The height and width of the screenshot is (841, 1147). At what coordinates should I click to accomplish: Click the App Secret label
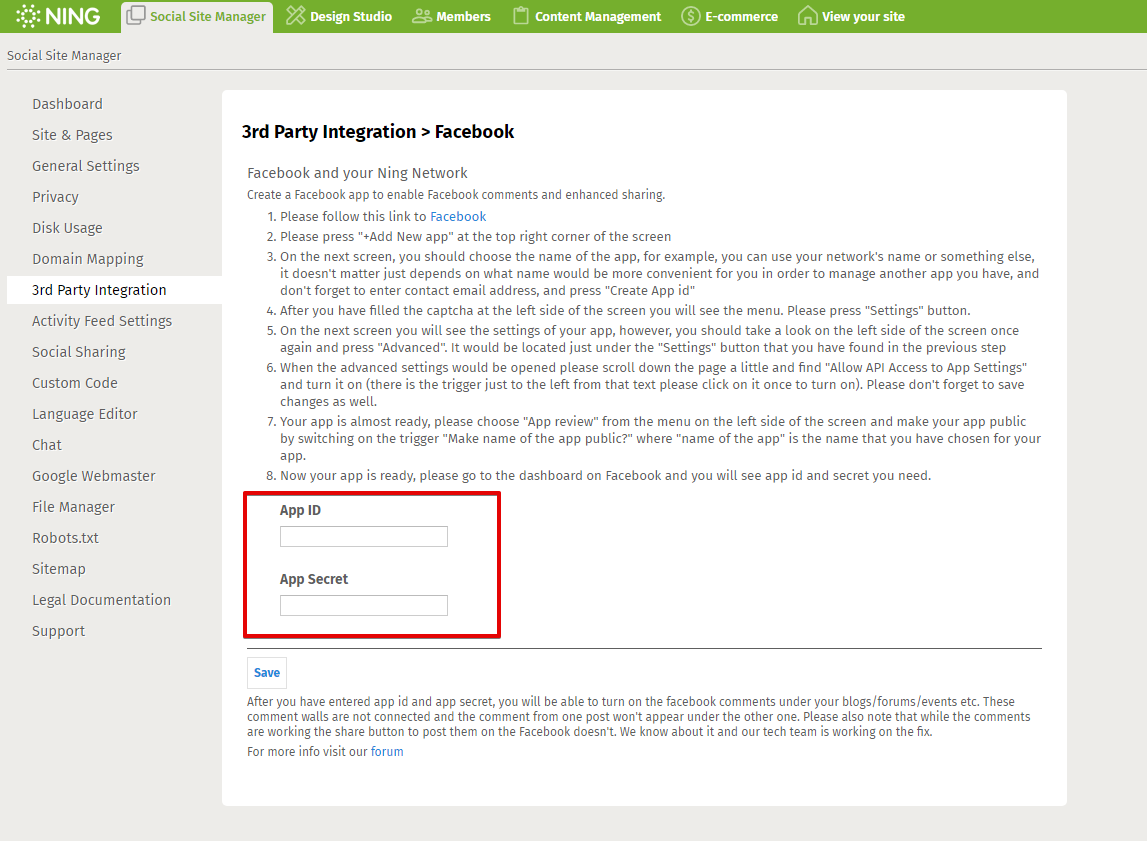(x=314, y=579)
